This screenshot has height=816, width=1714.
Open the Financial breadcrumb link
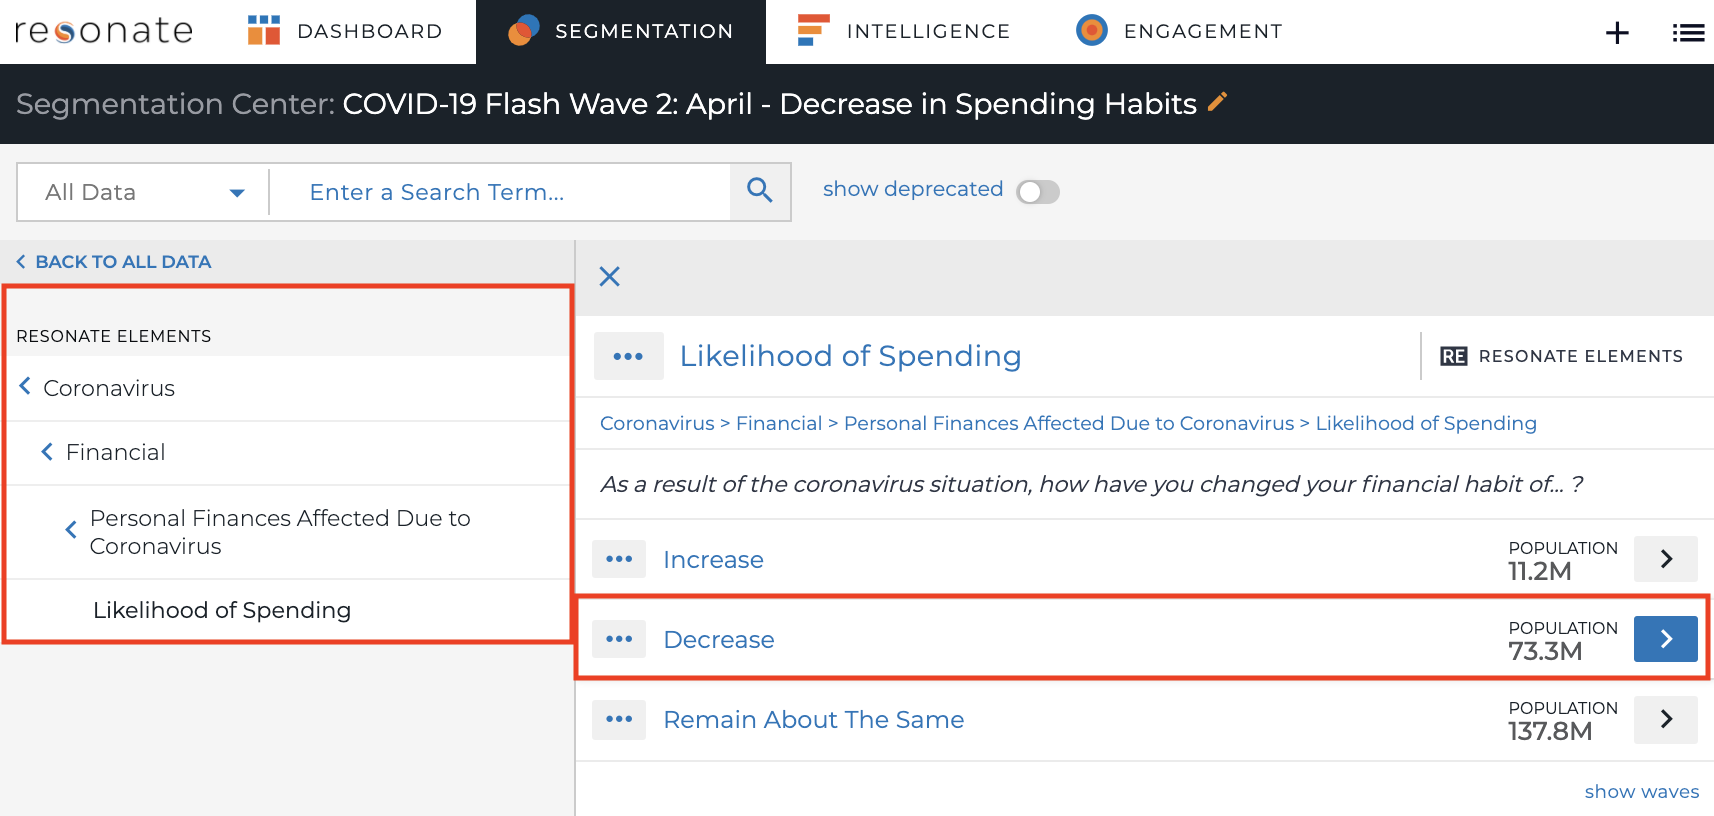pyautogui.click(x=779, y=423)
